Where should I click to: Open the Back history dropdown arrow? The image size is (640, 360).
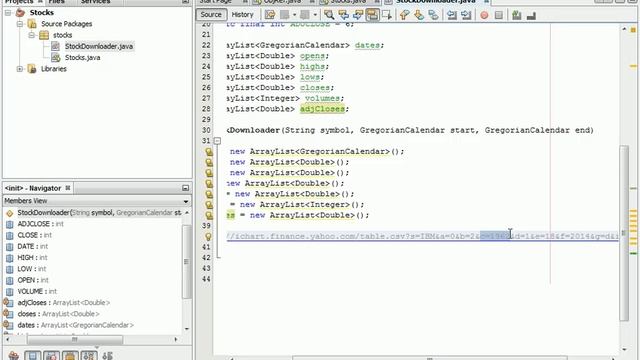click(294, 15)
